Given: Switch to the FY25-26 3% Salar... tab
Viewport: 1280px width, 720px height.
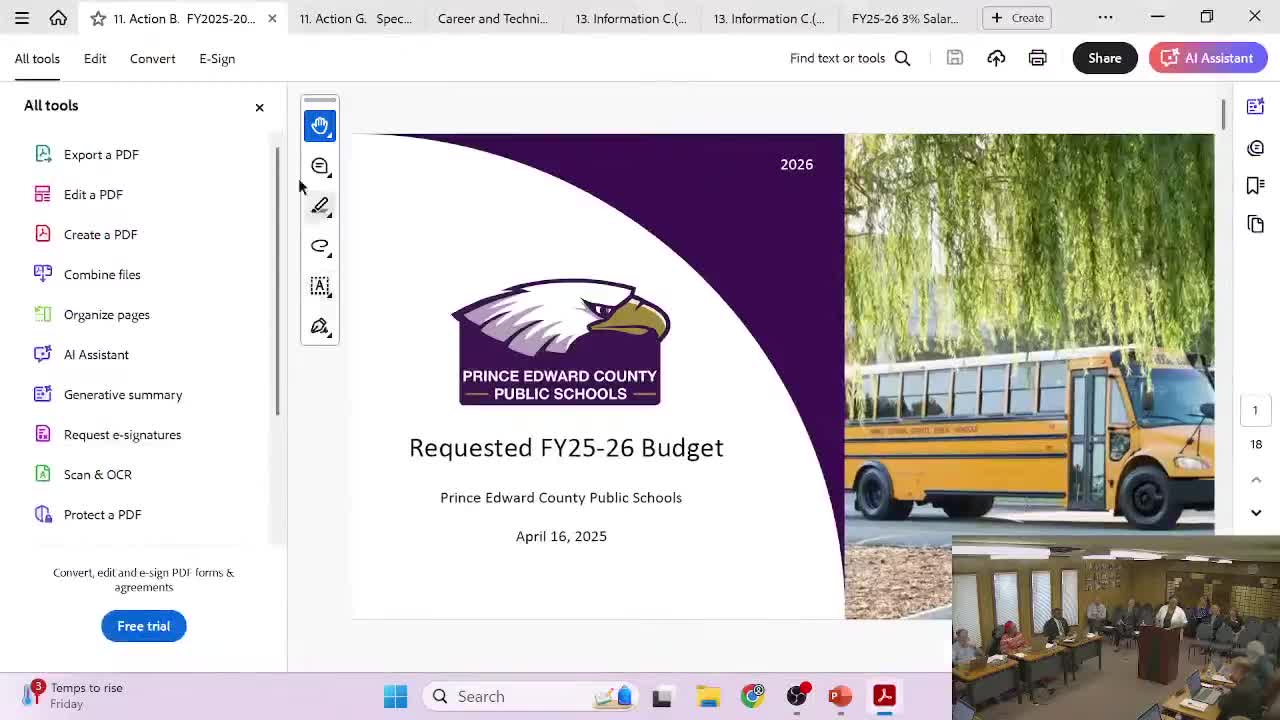Looking at the screenshot, I should pyautogui.click(x=905, y=18).
